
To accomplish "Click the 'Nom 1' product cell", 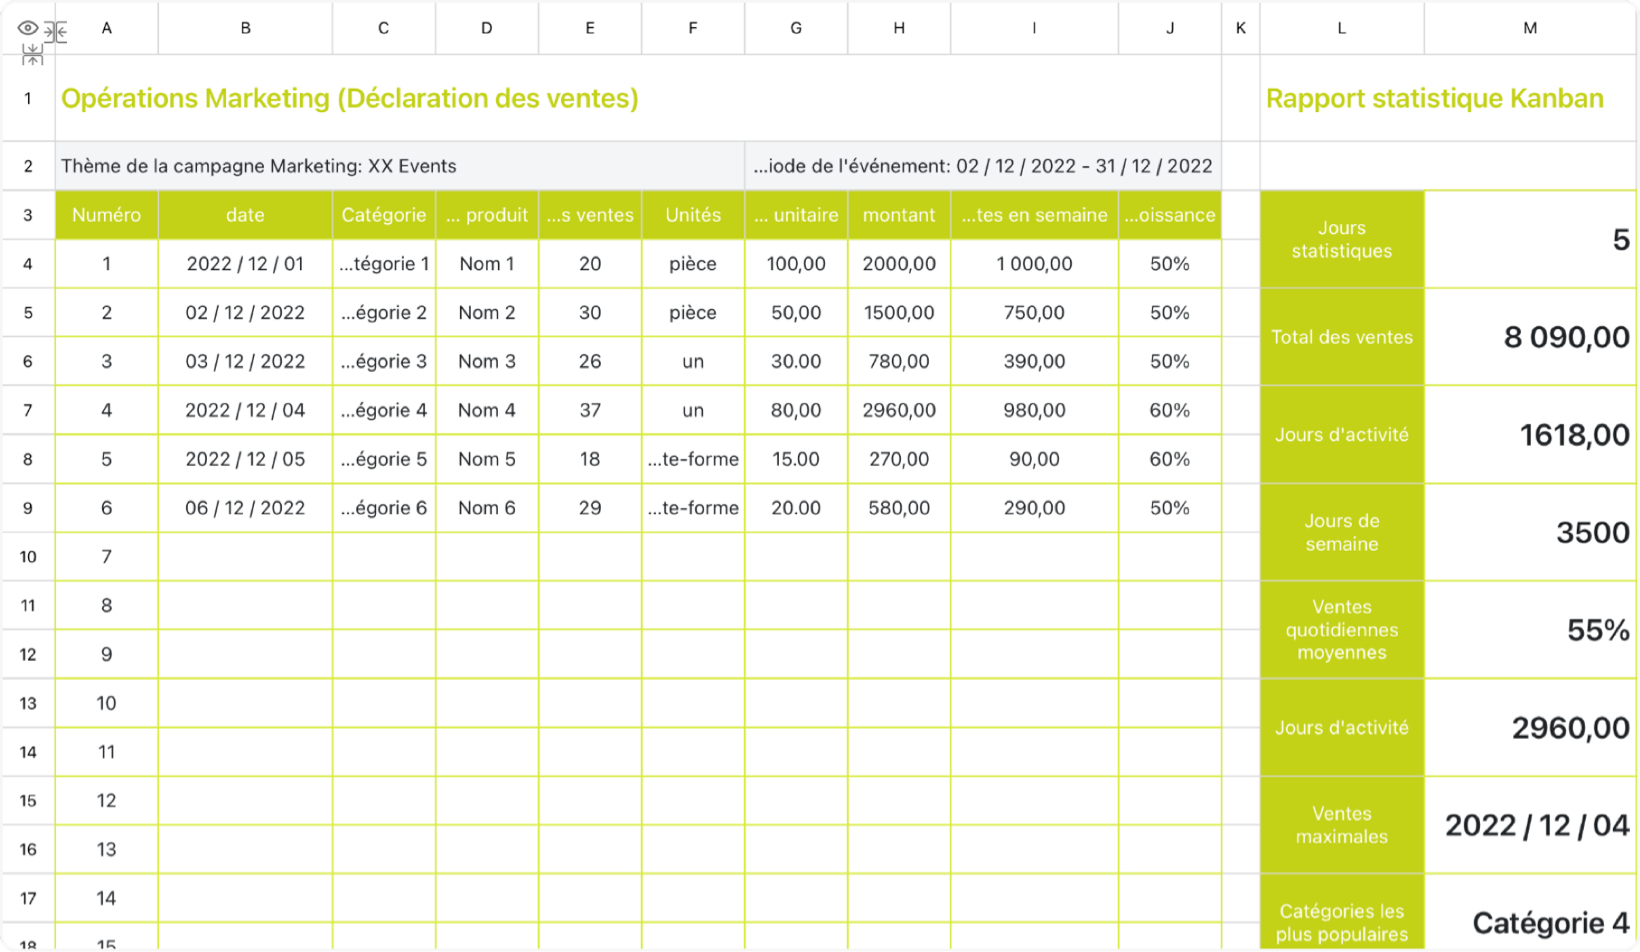I will point(486,264).
